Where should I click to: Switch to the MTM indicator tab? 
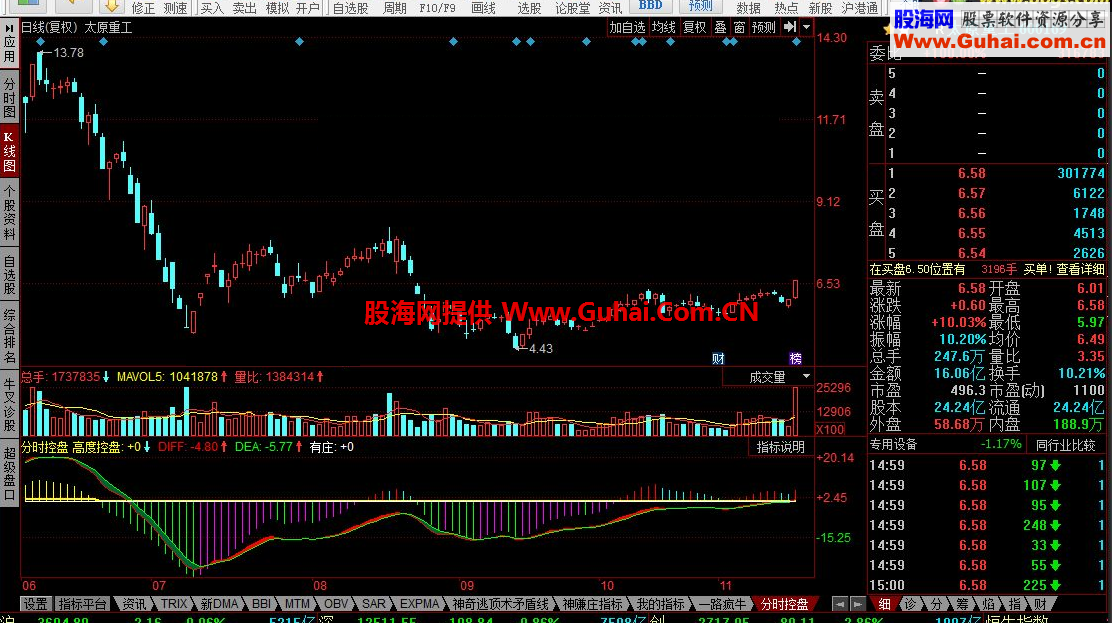click(297, 604)
